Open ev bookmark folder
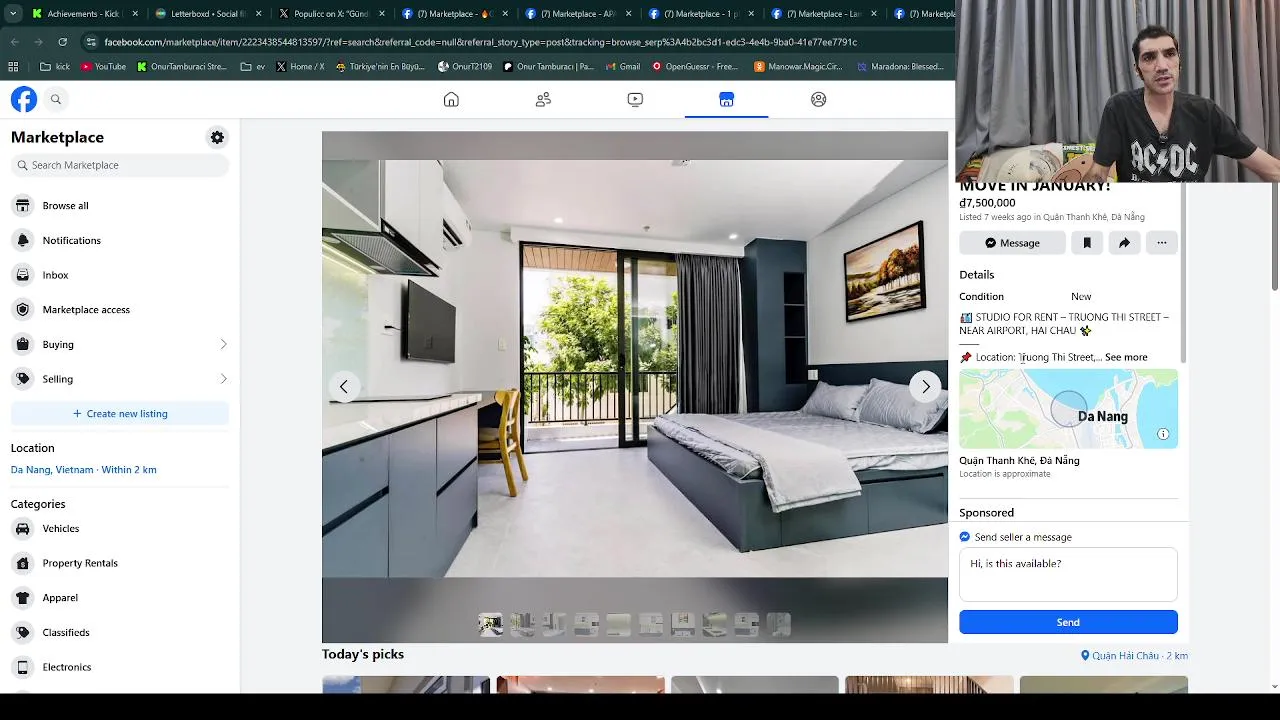The height and width of the screenshot is (720, 1280). point(253,67)
